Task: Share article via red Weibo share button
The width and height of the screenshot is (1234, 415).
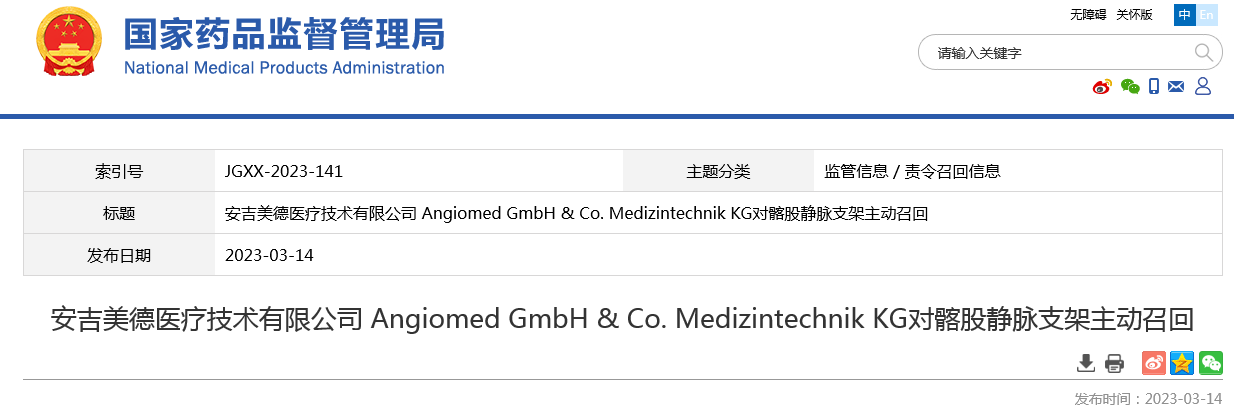Action: click(1154, 363)
